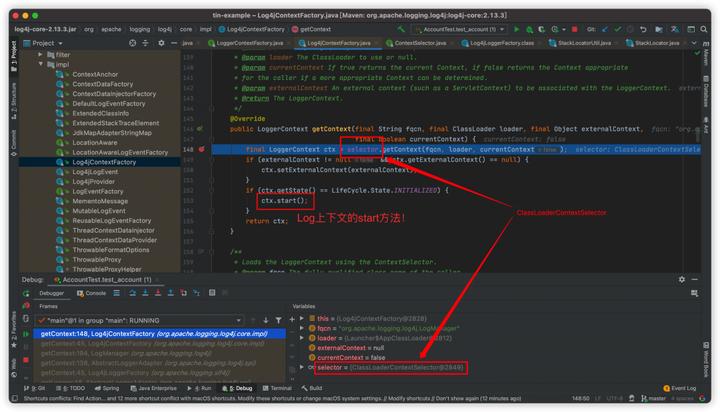Move to the next frame with the down arrow

[x=265, y=320]
